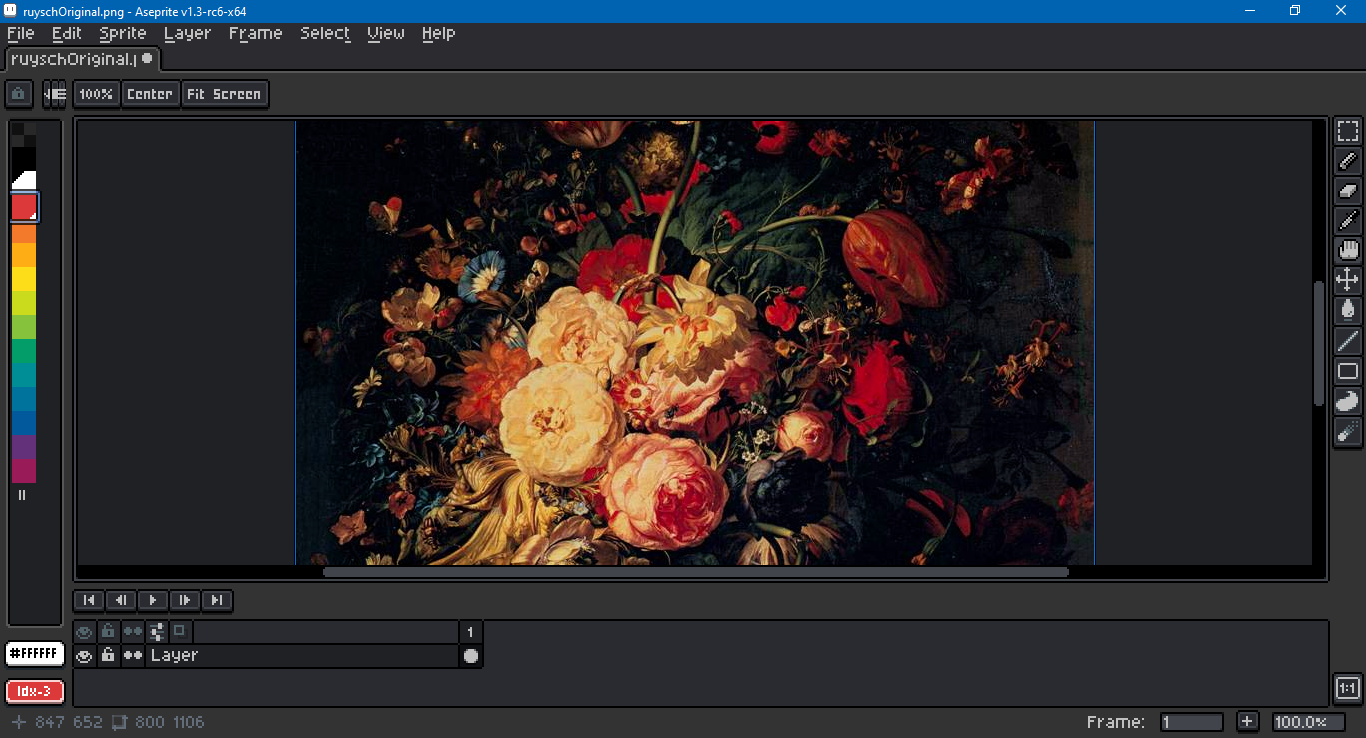This screenshot has height=738, width=1366.
Task: Select the Paint Bucket tool
Action: tap(1347, 311)
